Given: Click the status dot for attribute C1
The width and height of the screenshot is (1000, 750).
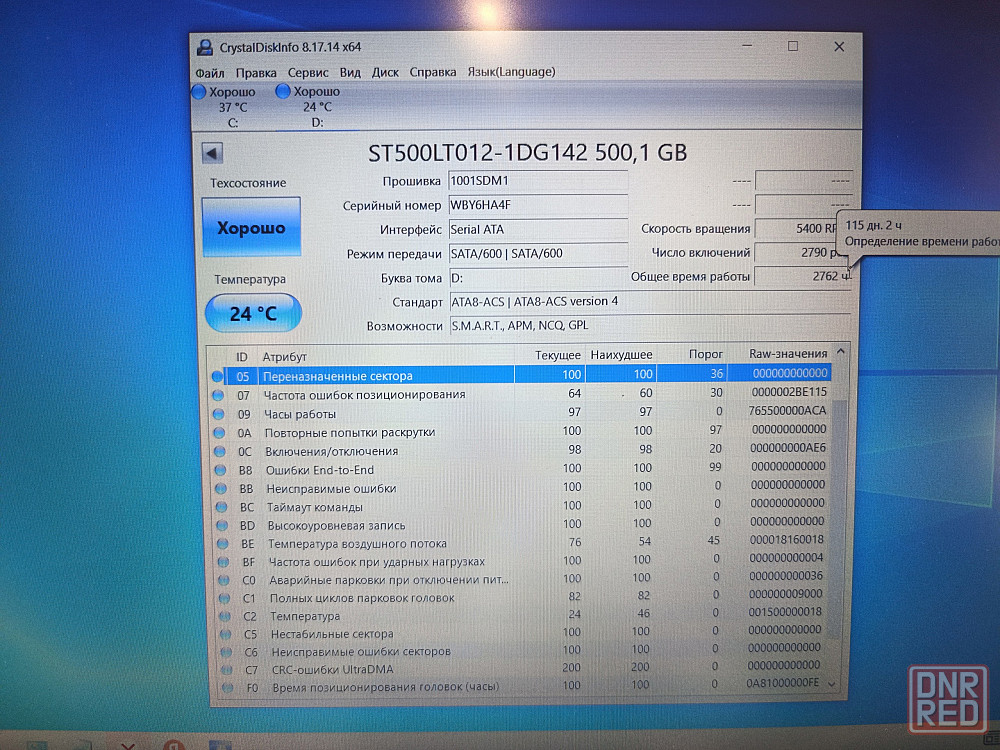Looking at the screenshot, I should coord(224,598).
